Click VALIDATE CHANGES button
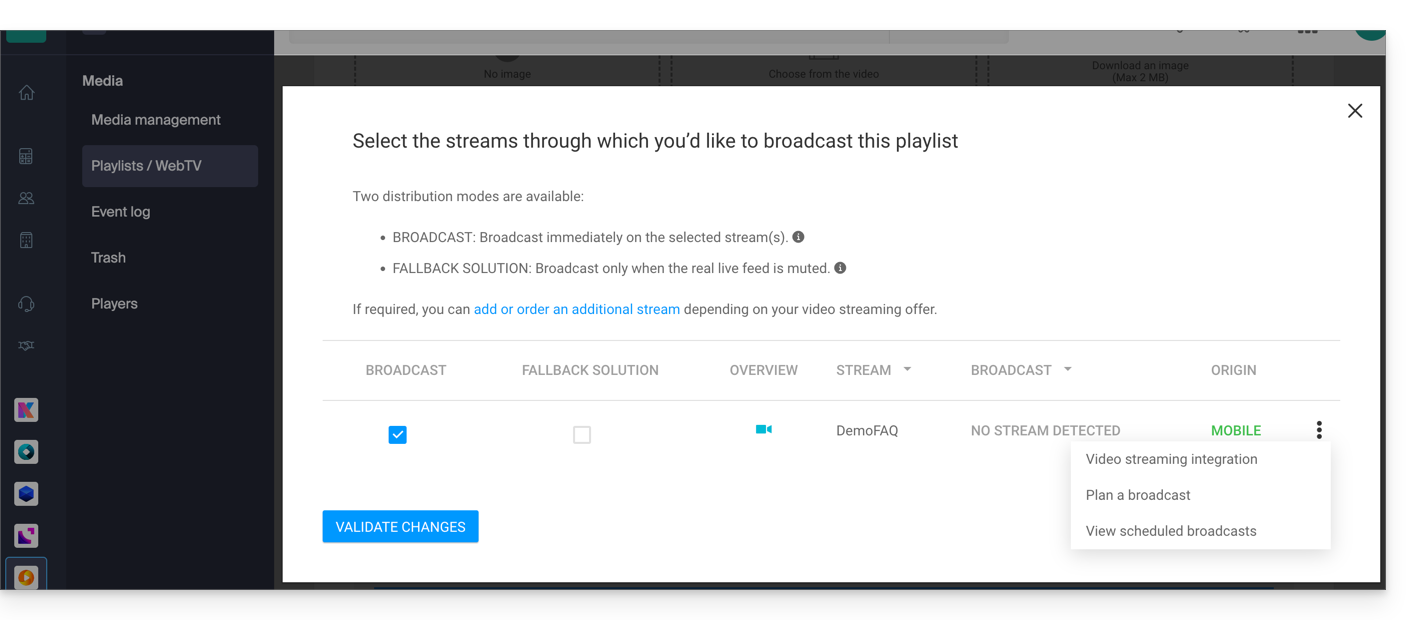The image size is (1416, 620). pyautogui.click(x=400, y=527)
